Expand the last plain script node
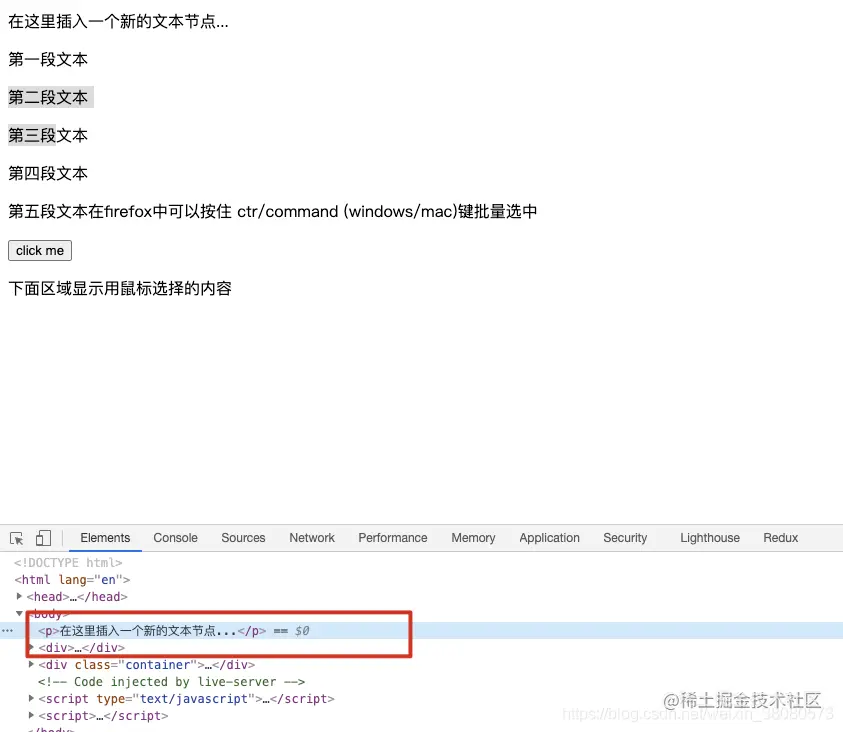This screenshot has height=732, width=843. (31, 715)
